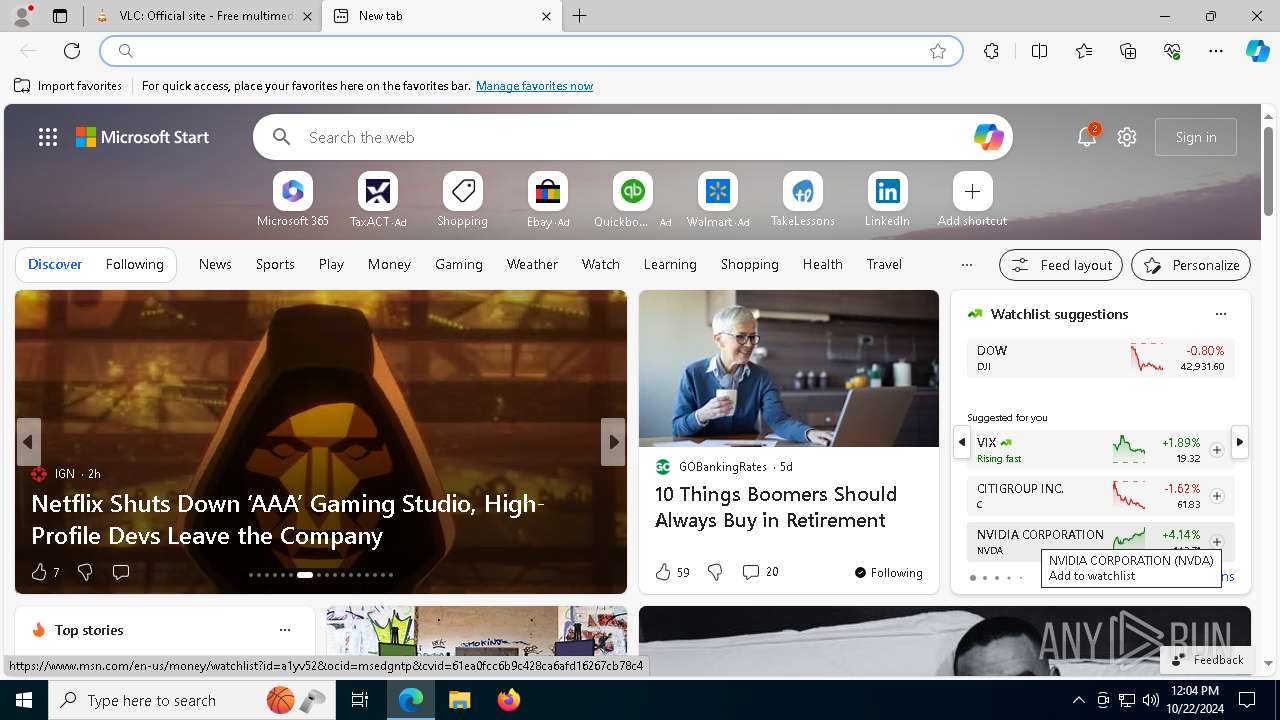Click the Copilot icon in the search box
1280x720 pixels.
pos(988,137)
